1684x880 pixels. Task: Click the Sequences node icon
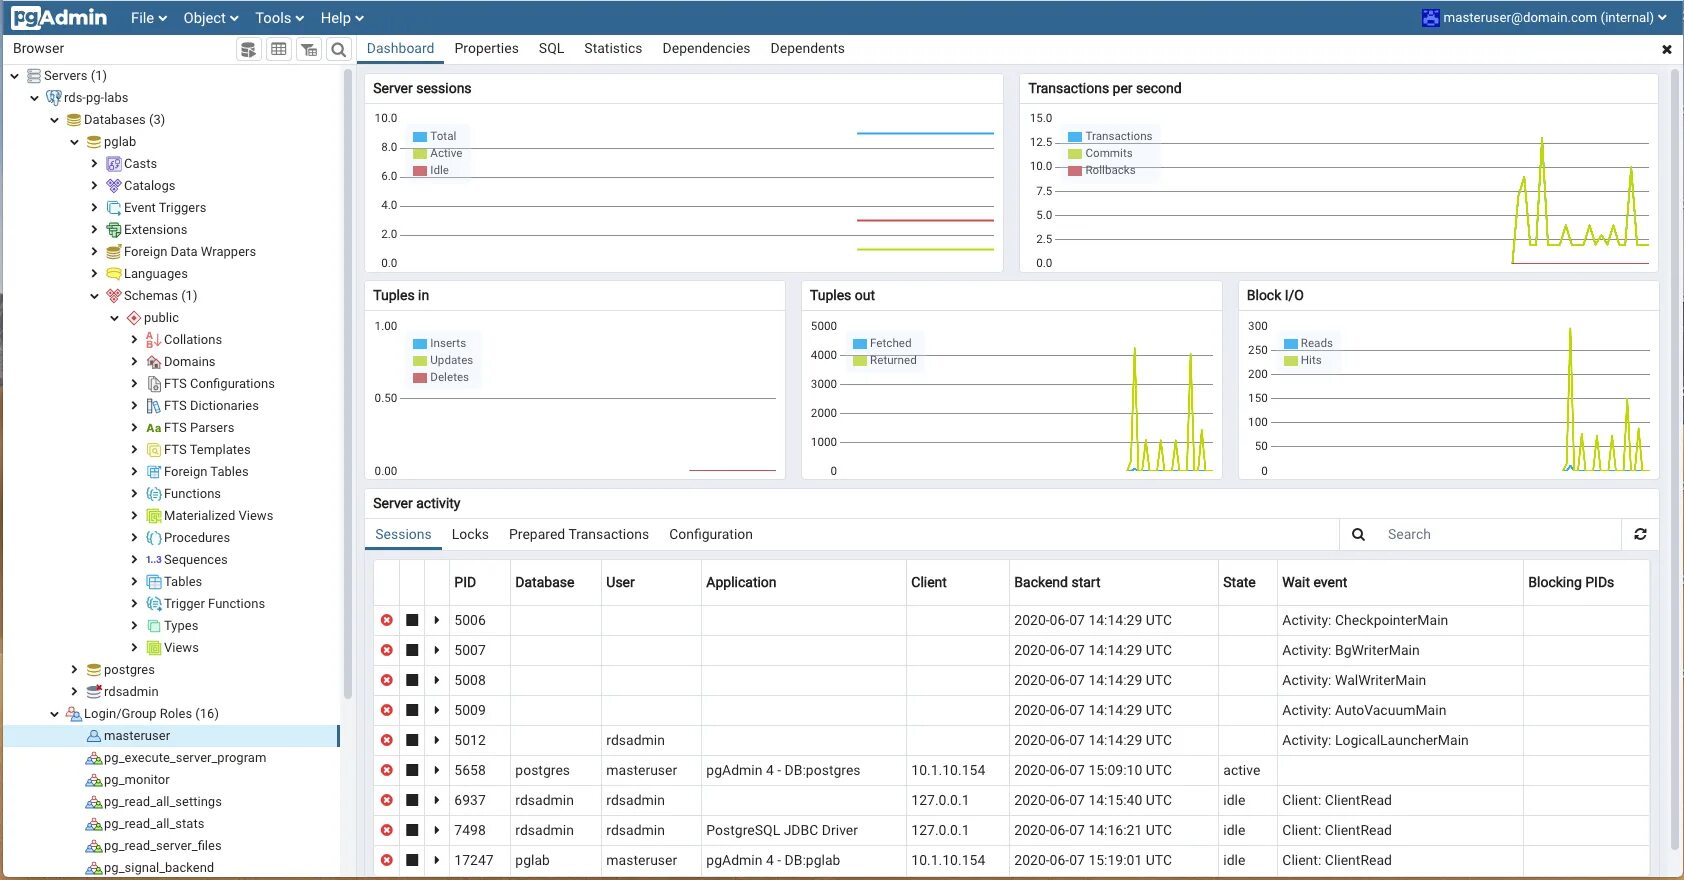[154, 560]
